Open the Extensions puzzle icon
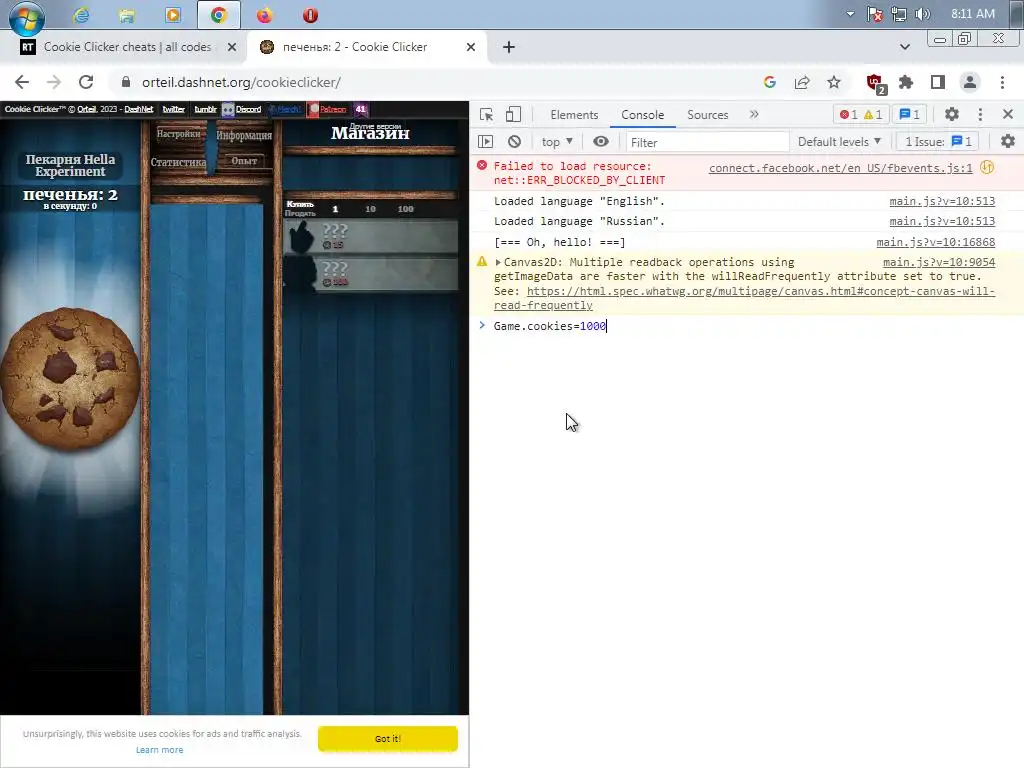1024x768 pixels. pos(906,82)
